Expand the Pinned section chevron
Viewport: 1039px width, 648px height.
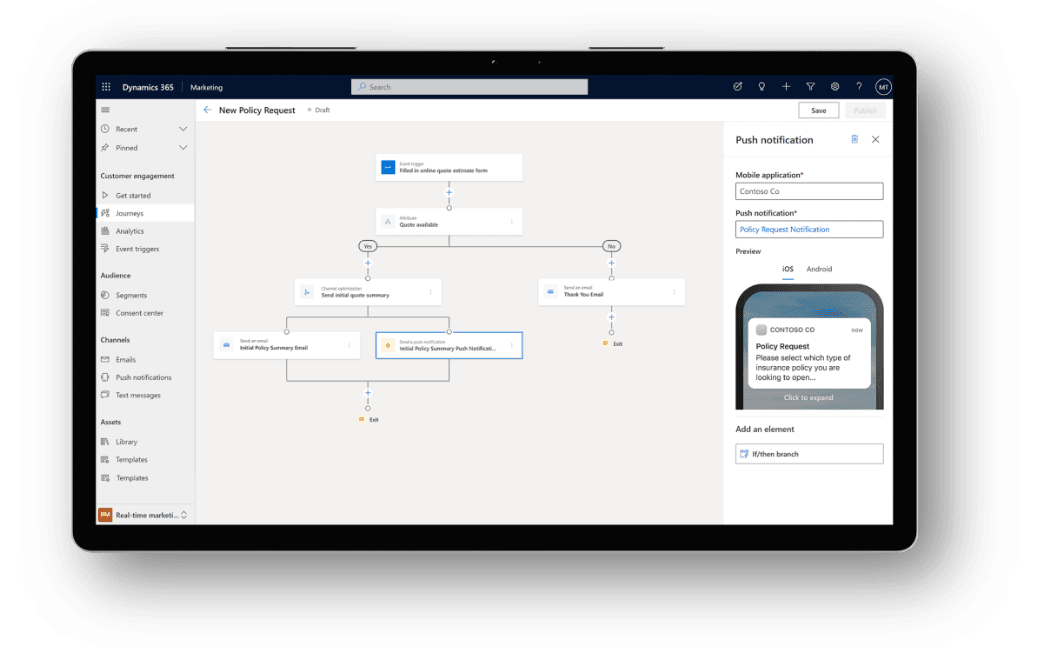coord(183,147)
